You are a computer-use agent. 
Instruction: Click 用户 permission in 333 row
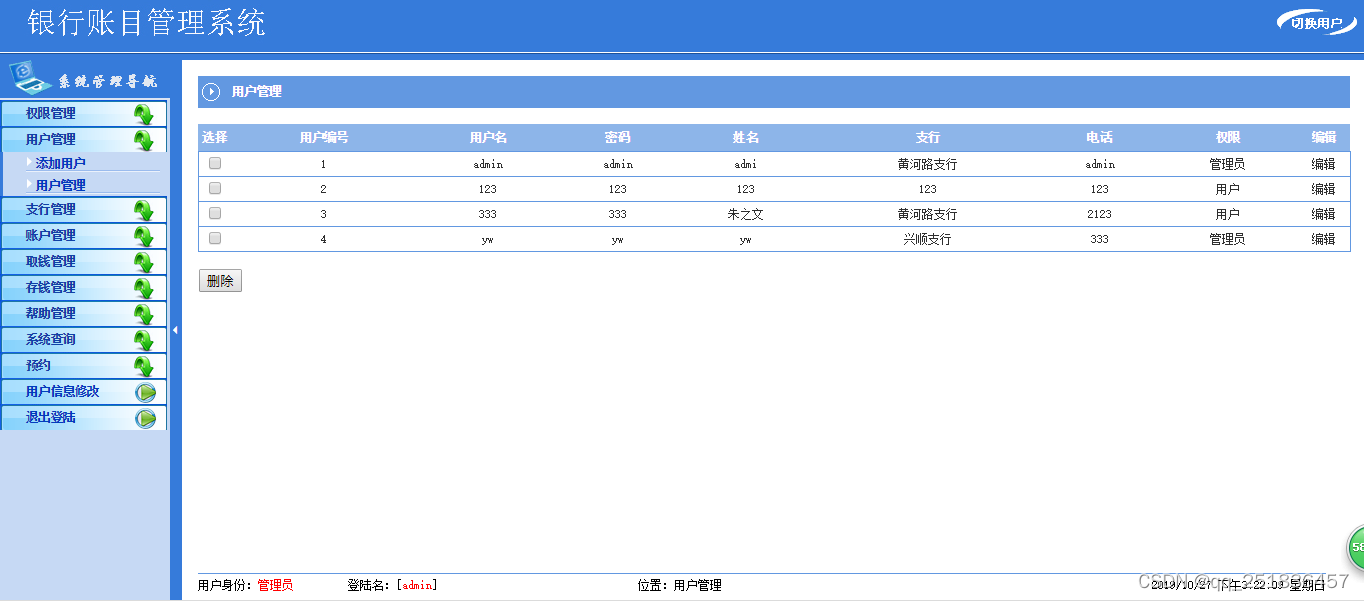click(x=1228, y=214)
